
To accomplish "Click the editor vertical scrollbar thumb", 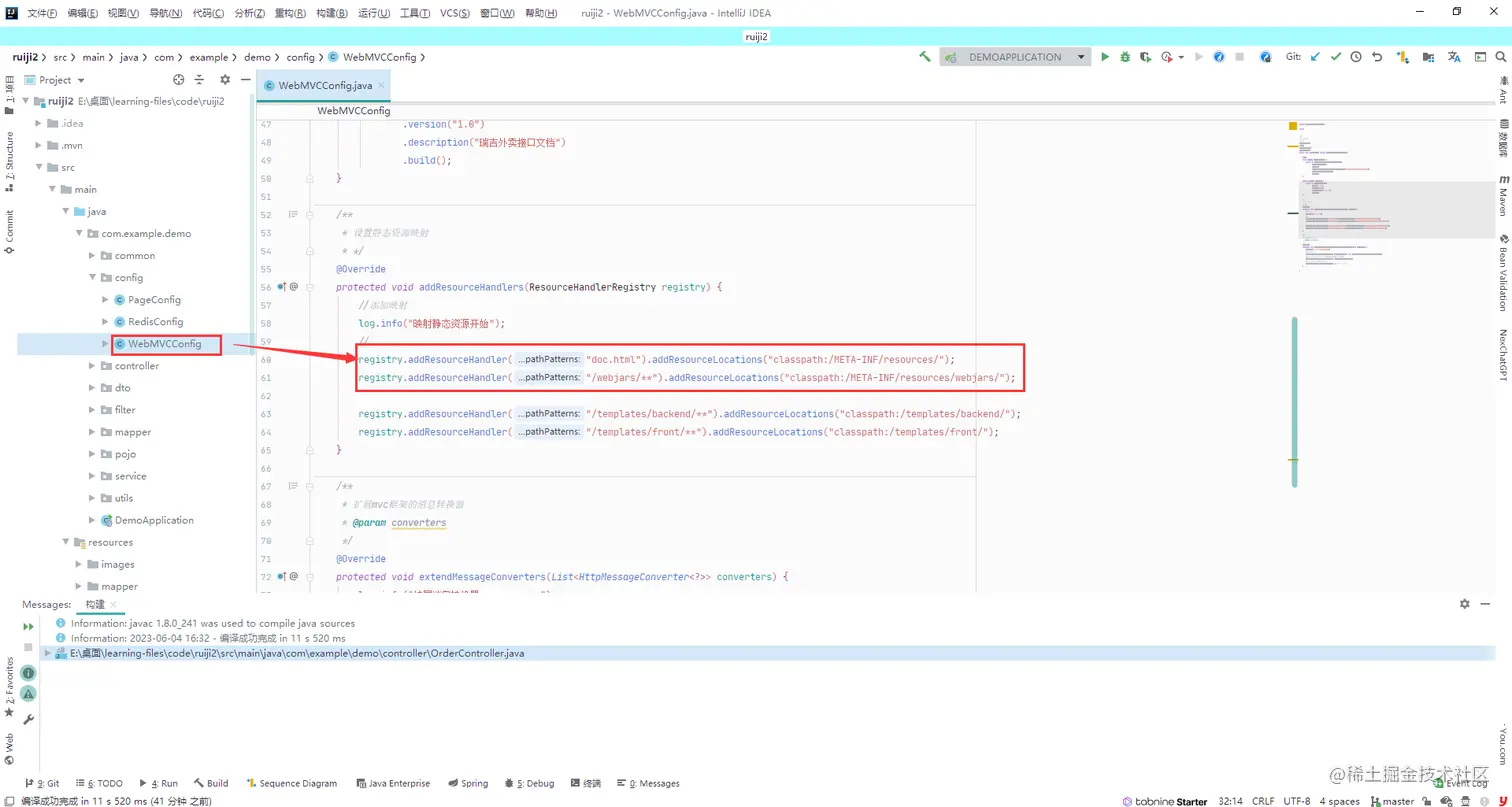I will 1294,402.
